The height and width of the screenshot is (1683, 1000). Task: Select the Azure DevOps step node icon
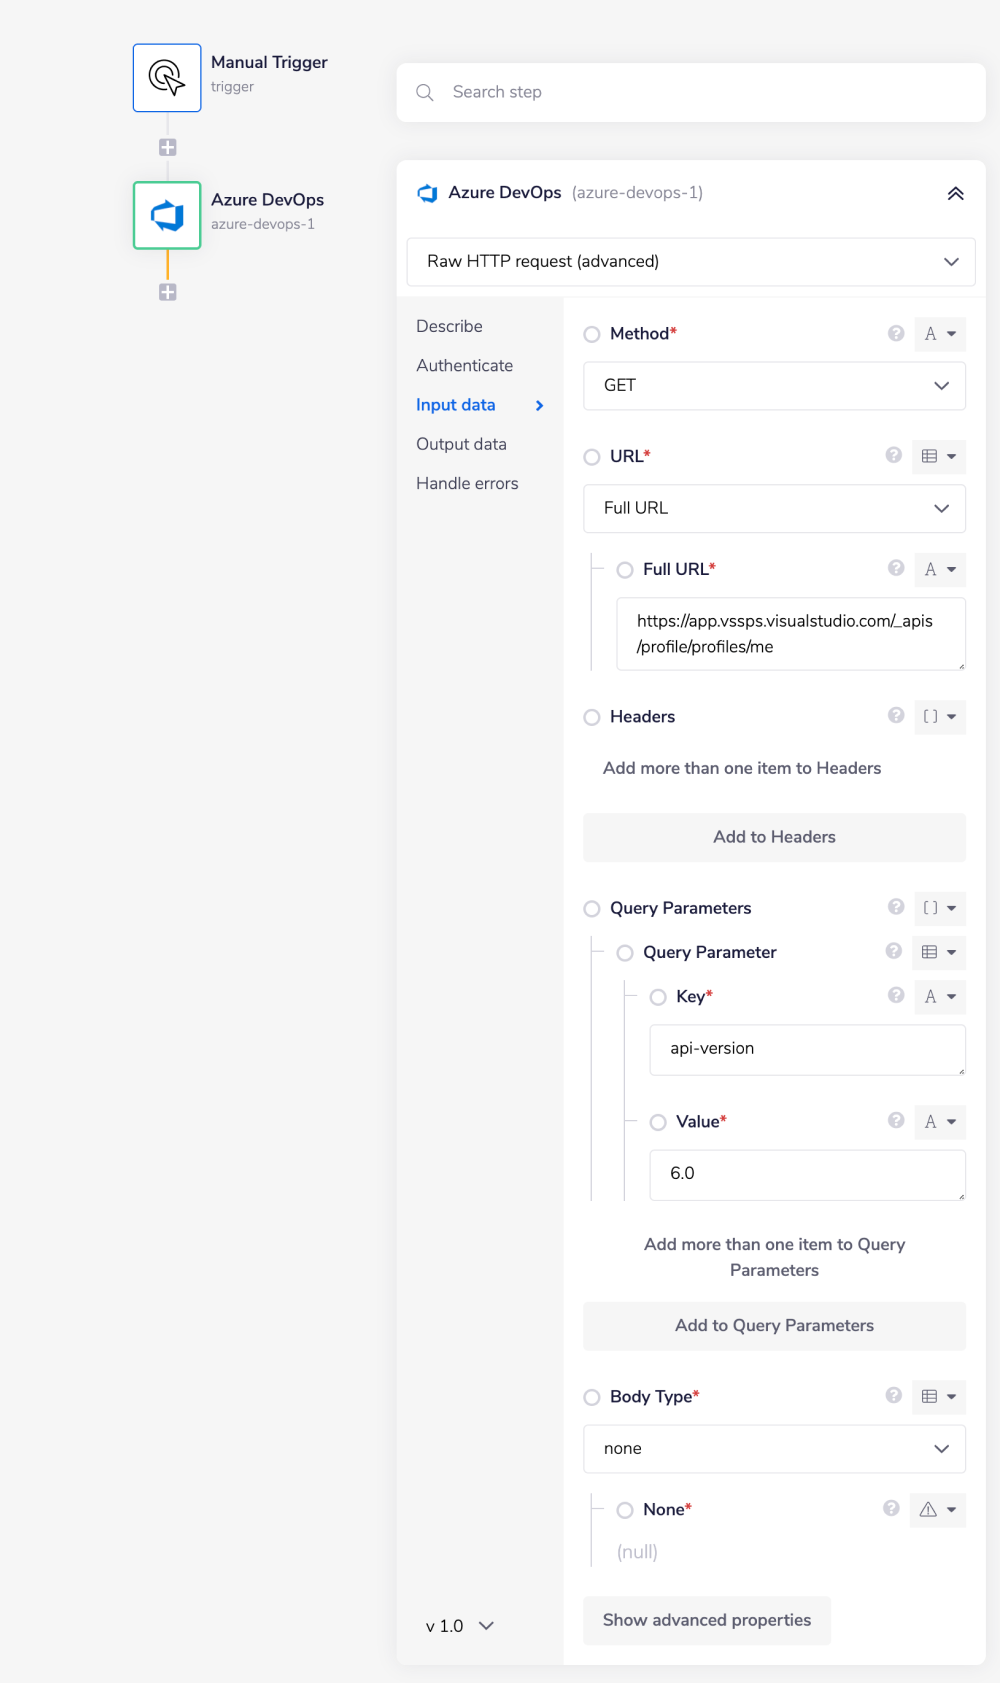click(167, 215)
